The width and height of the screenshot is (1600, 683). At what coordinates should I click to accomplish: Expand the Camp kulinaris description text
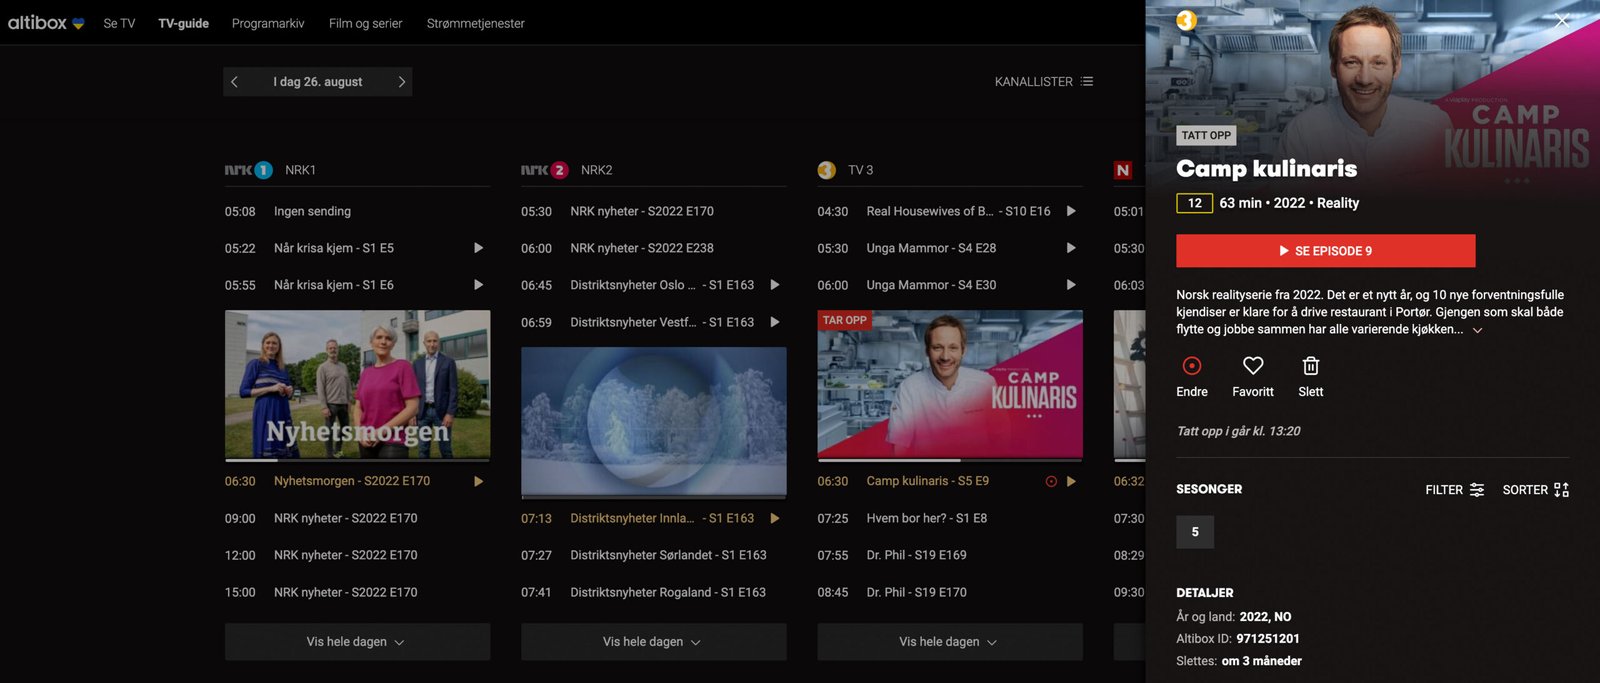[x=1477, y=330]
